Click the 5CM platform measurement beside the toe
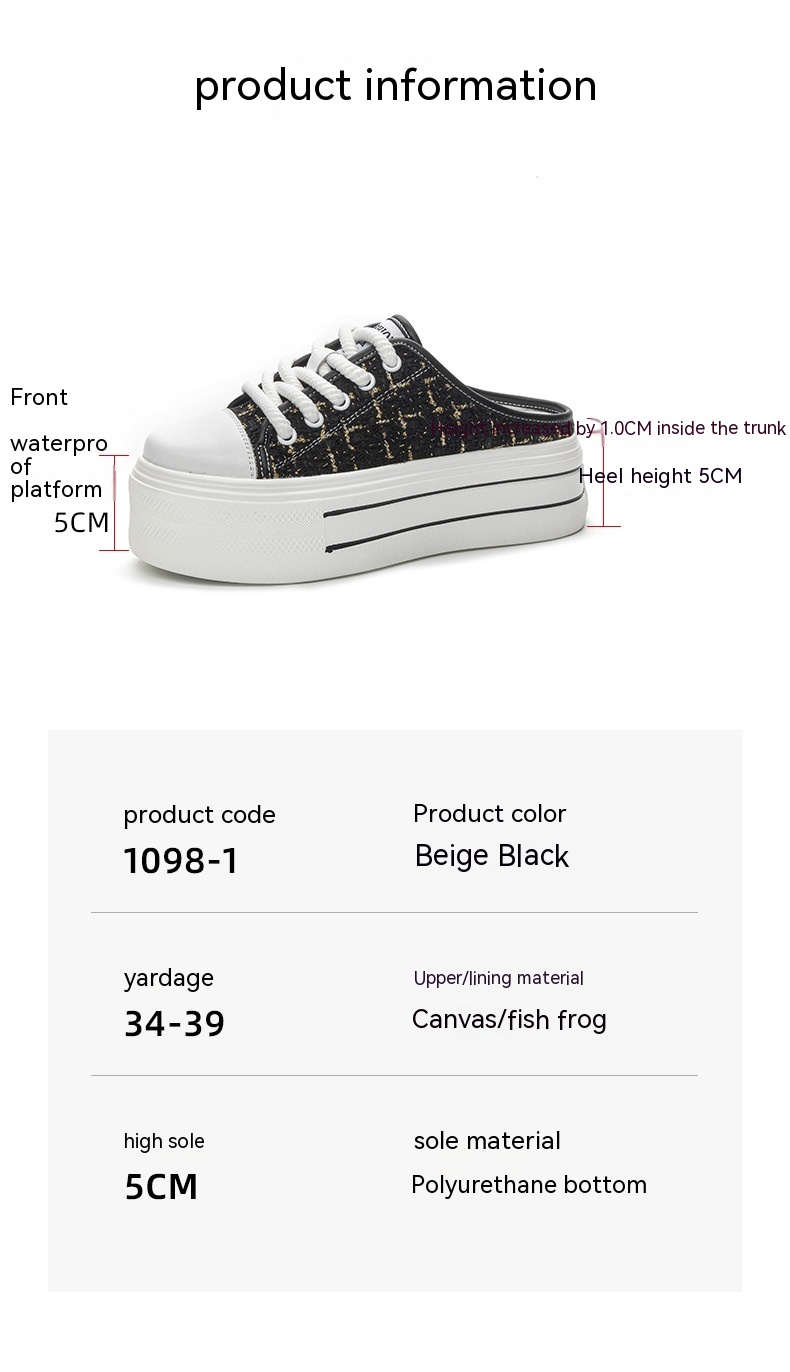This screenshot has height=1372, width=790. click(x=81, y=522)
